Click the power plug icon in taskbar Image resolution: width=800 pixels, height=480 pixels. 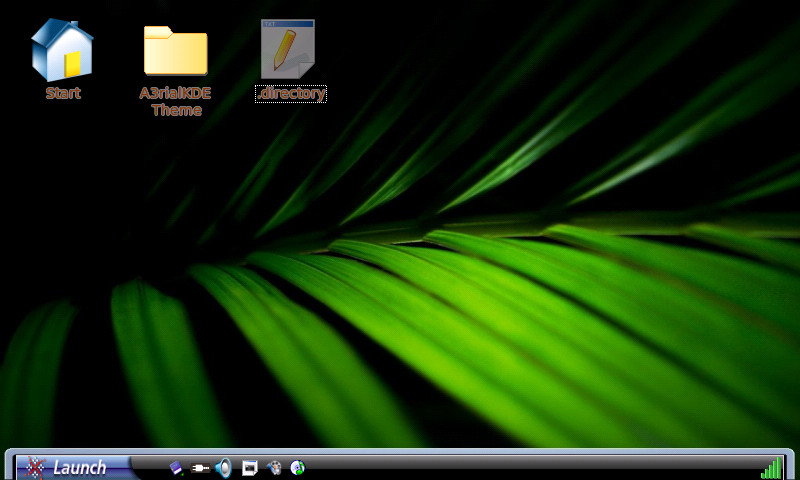pyautogui.click(x=200, y=467)
